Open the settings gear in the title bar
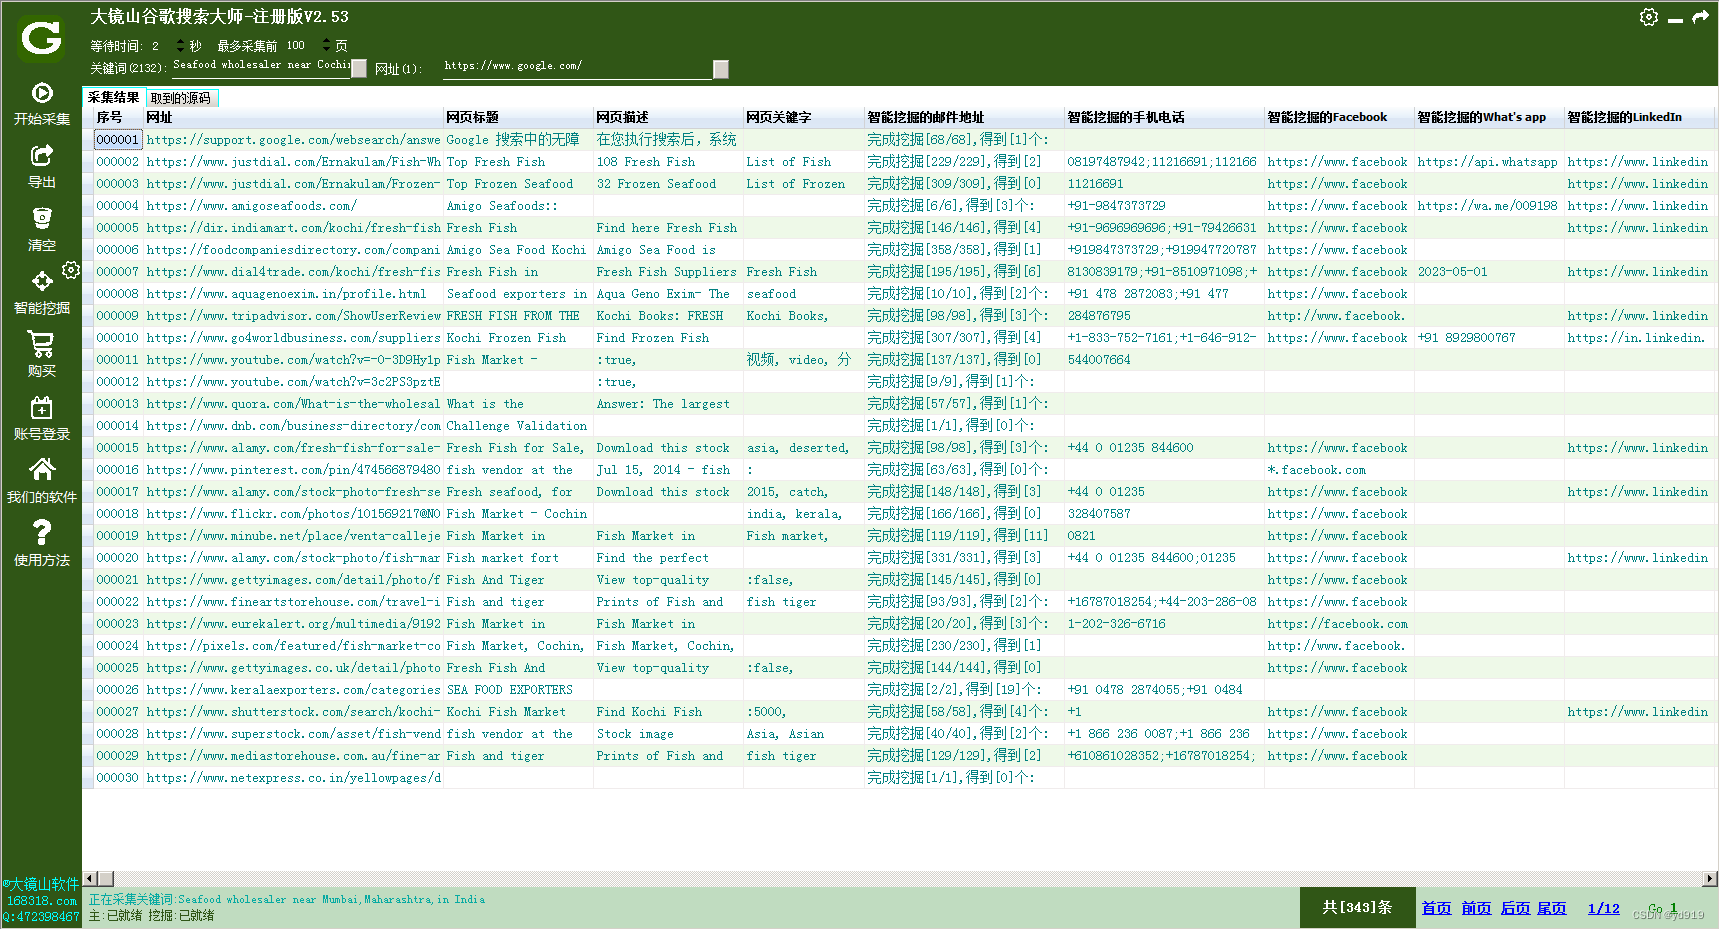The image size is (1720, 930). coord(1649,17)
